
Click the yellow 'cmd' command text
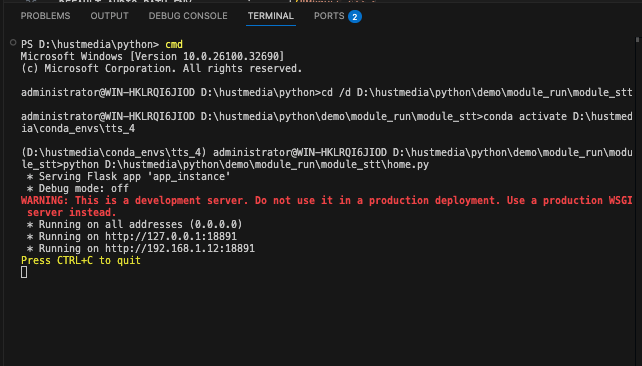174,44
